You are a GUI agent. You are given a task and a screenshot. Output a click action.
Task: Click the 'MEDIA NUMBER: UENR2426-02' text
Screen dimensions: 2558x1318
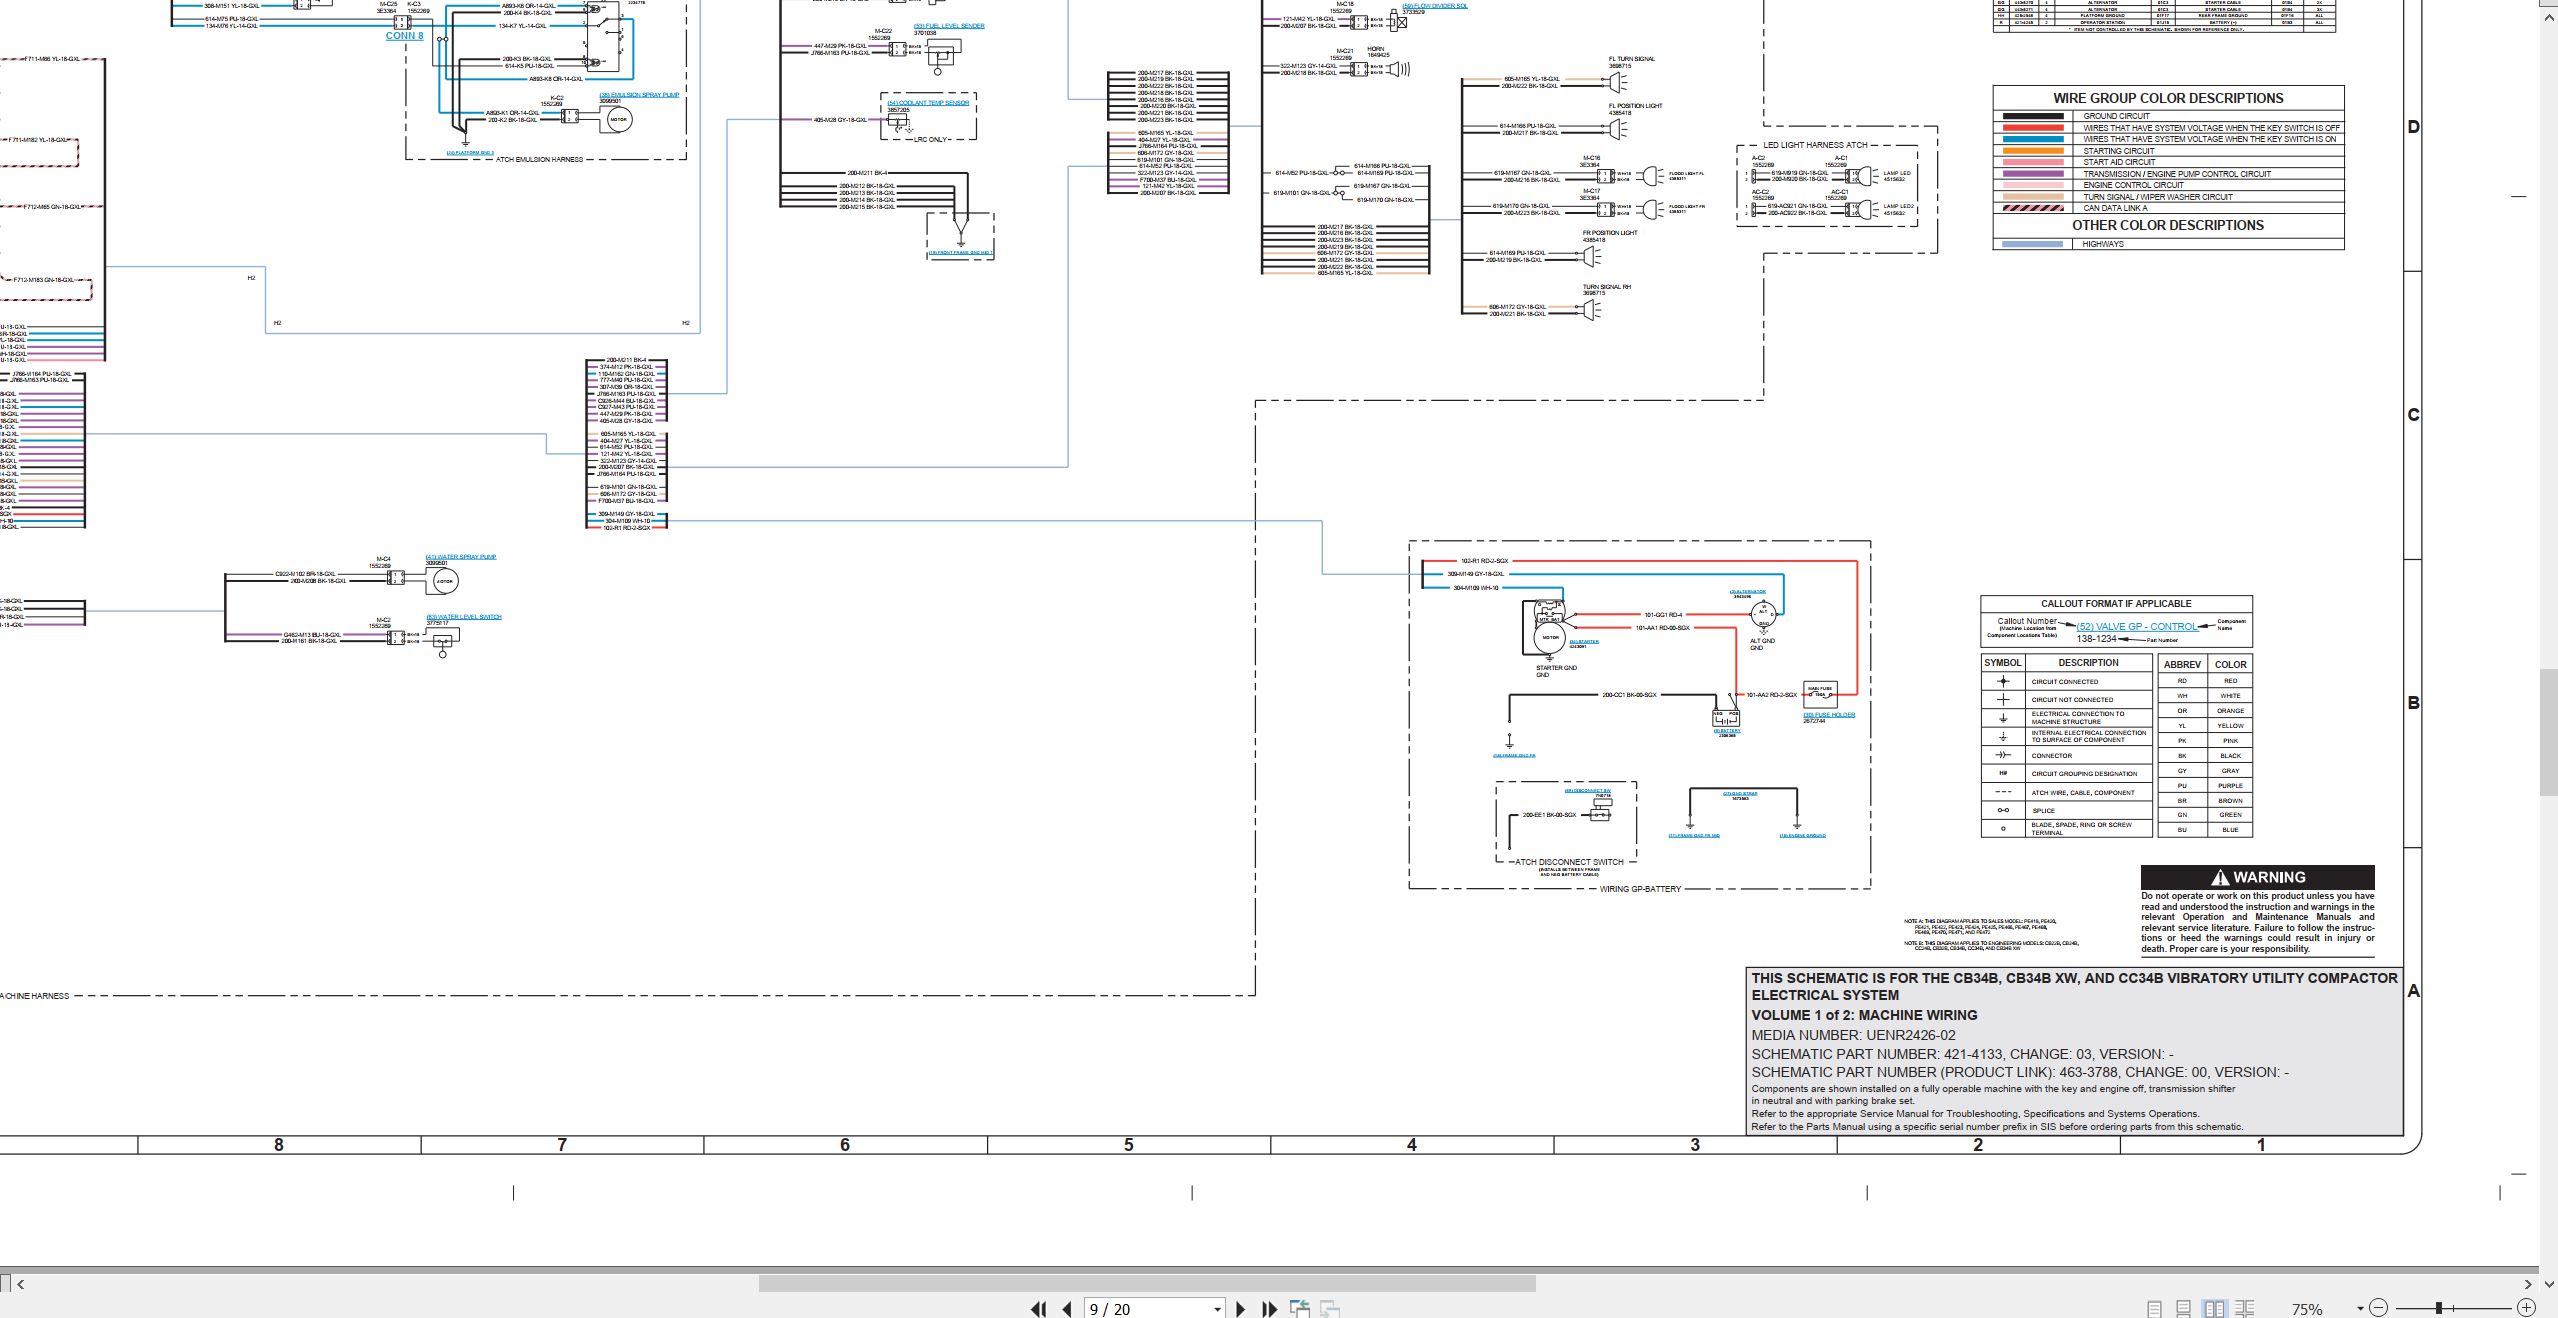tap(1853, 1035)
